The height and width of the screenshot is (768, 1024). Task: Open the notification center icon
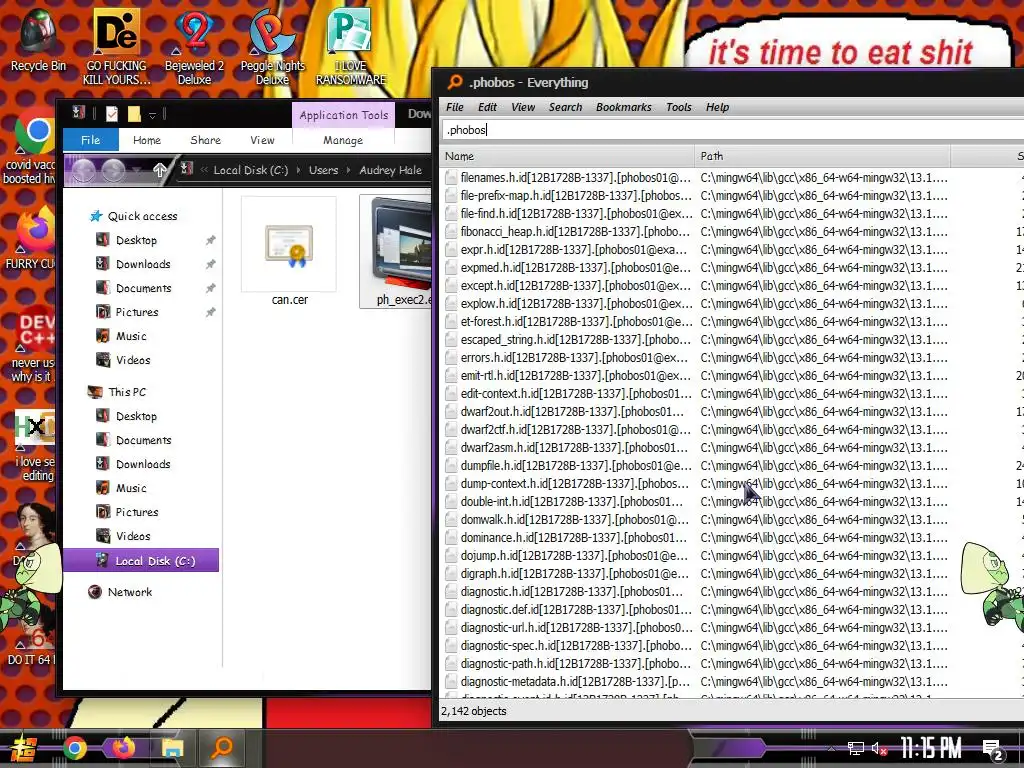coord(993,749)
